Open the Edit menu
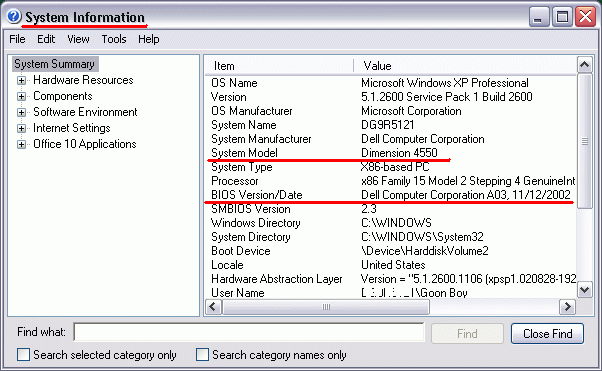This screenshot has height=371, width=602. (46, 39)
